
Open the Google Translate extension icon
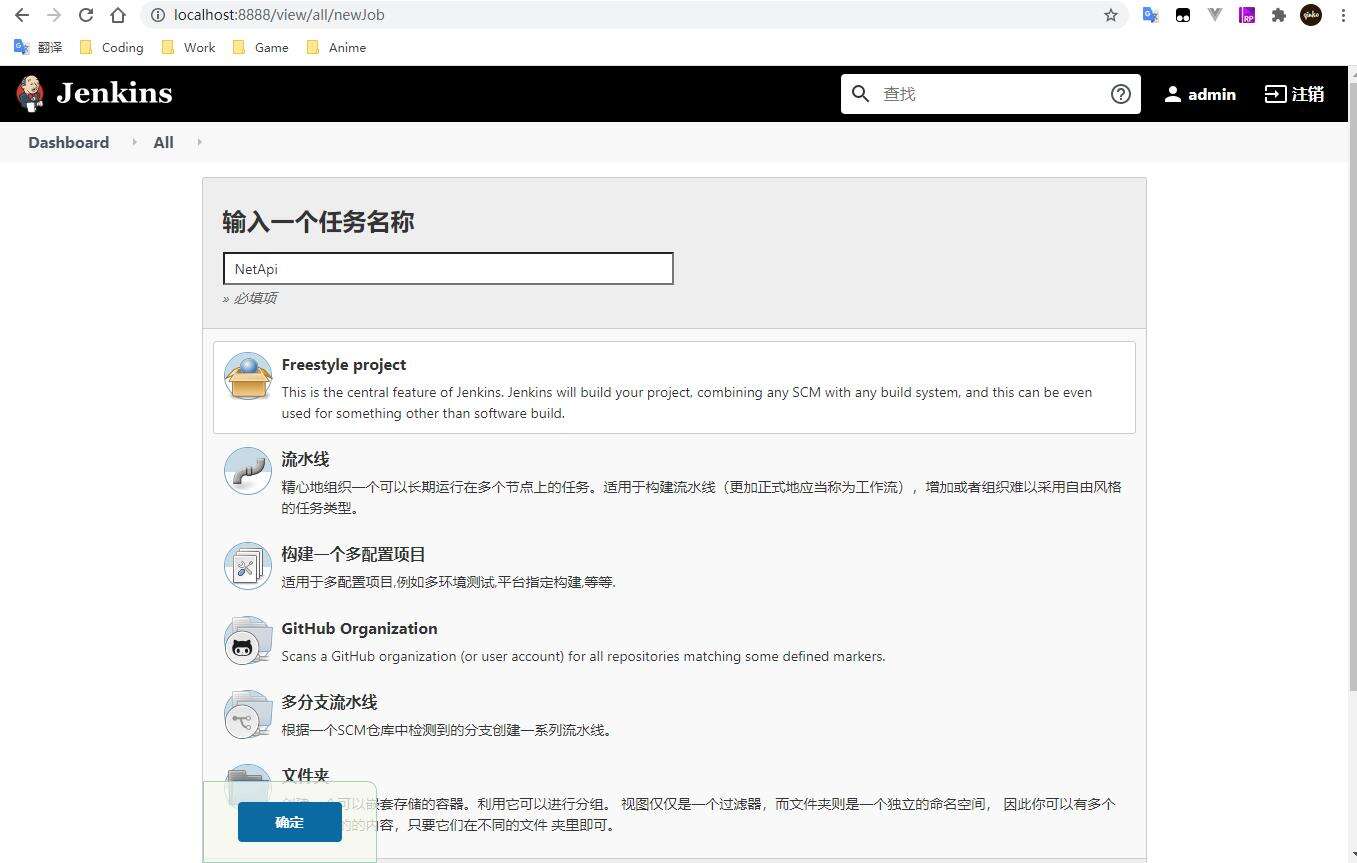pyautogui.click(x=1151, y=15)
